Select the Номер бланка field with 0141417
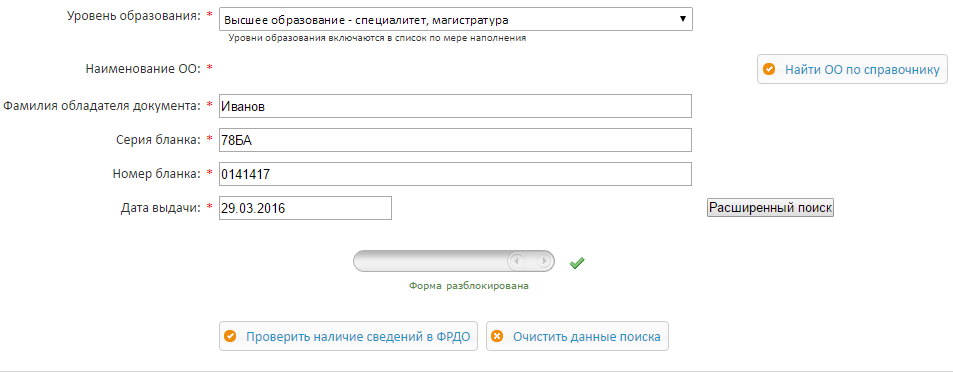Screen dimensions: 953x372 [455, 174]
